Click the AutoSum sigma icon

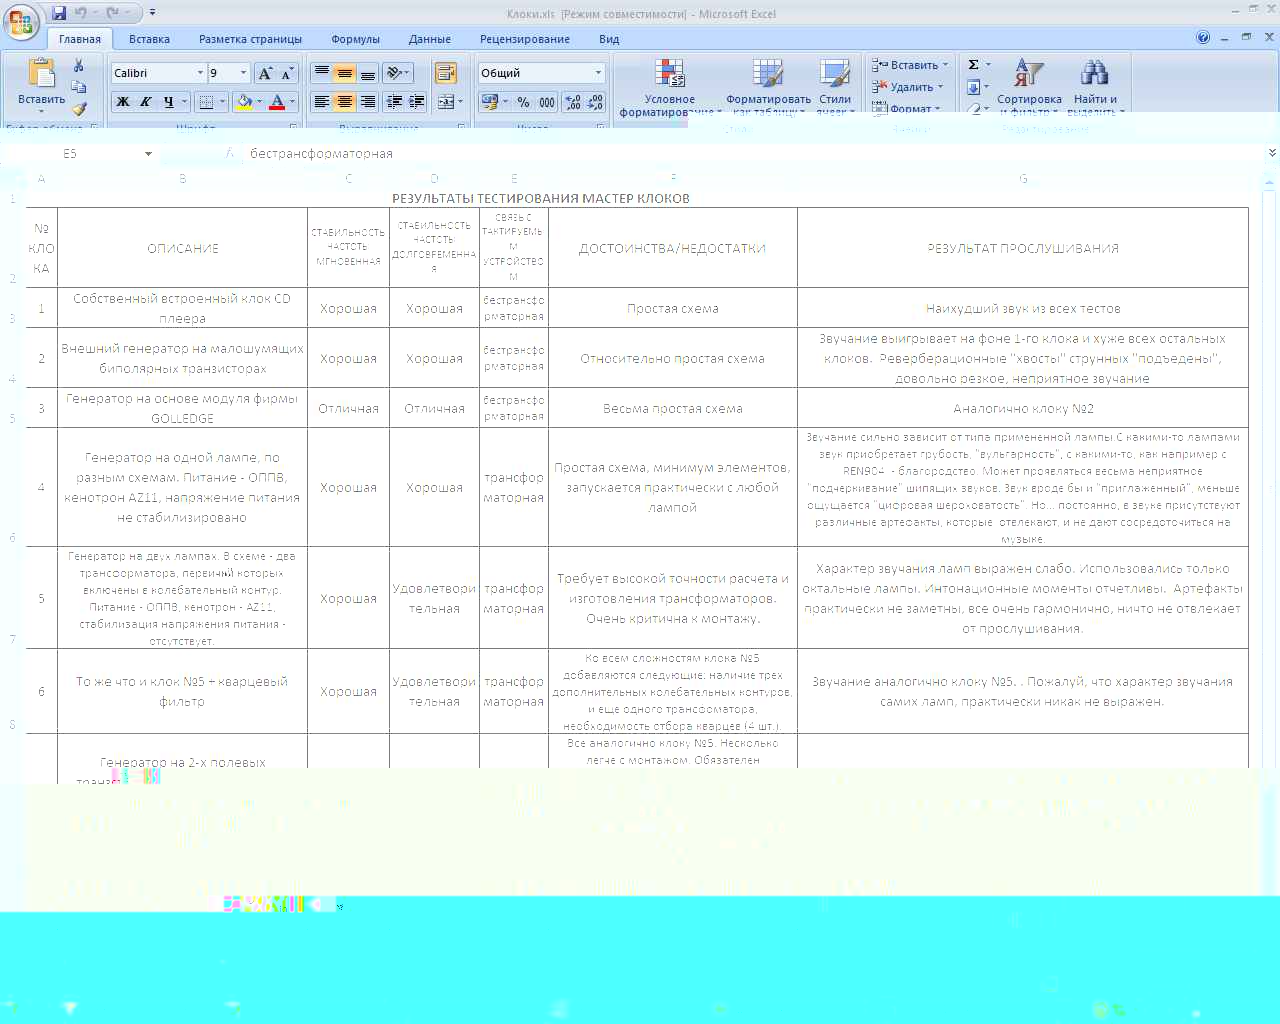click(974, 65)
